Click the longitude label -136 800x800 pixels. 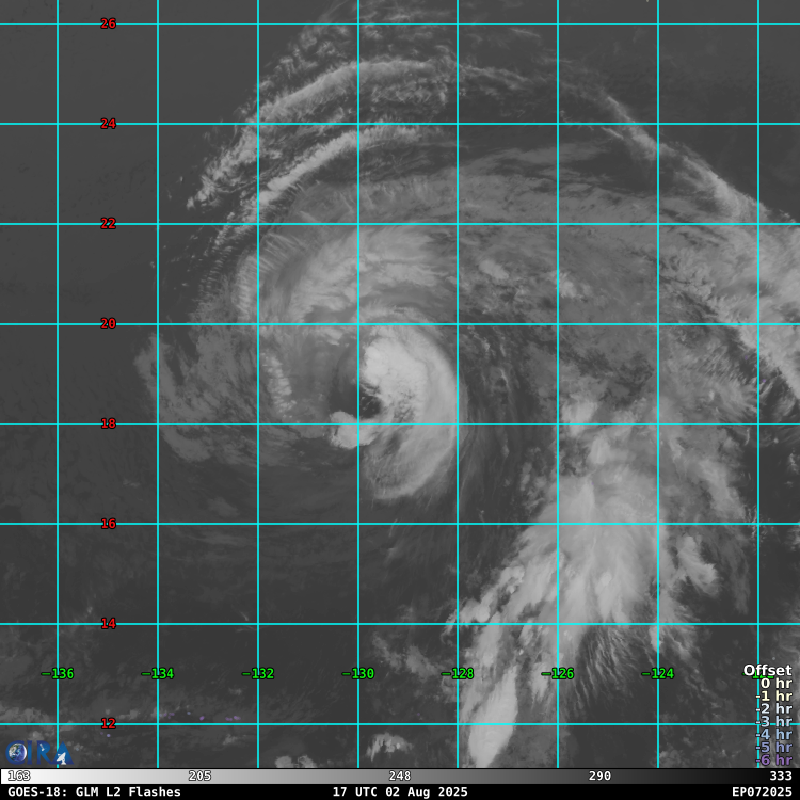[x=58, y=673]
